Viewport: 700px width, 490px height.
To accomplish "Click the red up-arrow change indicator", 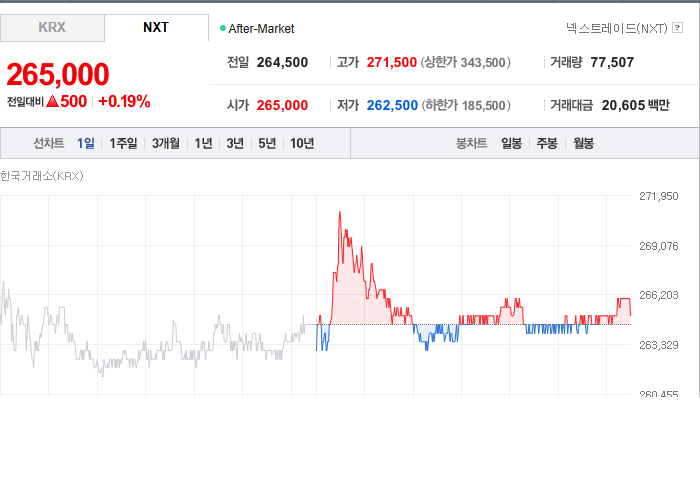I will click(53, 102).
